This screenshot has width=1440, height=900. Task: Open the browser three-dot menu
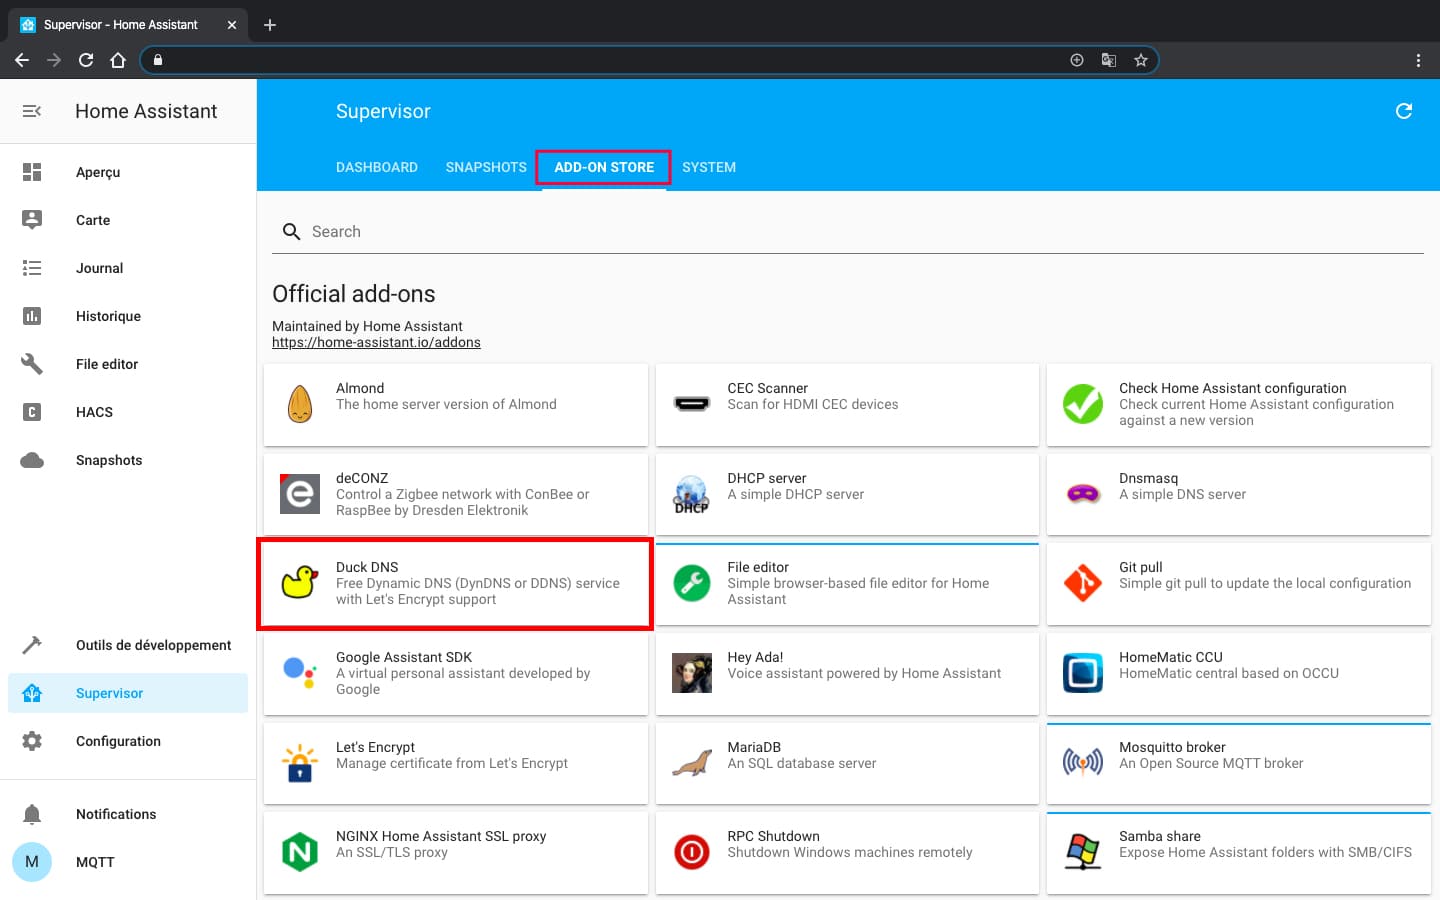tap(1418, 60)
